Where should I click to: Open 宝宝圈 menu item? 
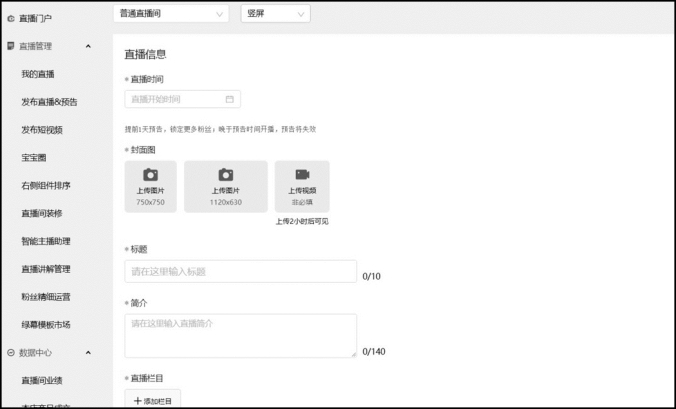[x=34, y=158]
